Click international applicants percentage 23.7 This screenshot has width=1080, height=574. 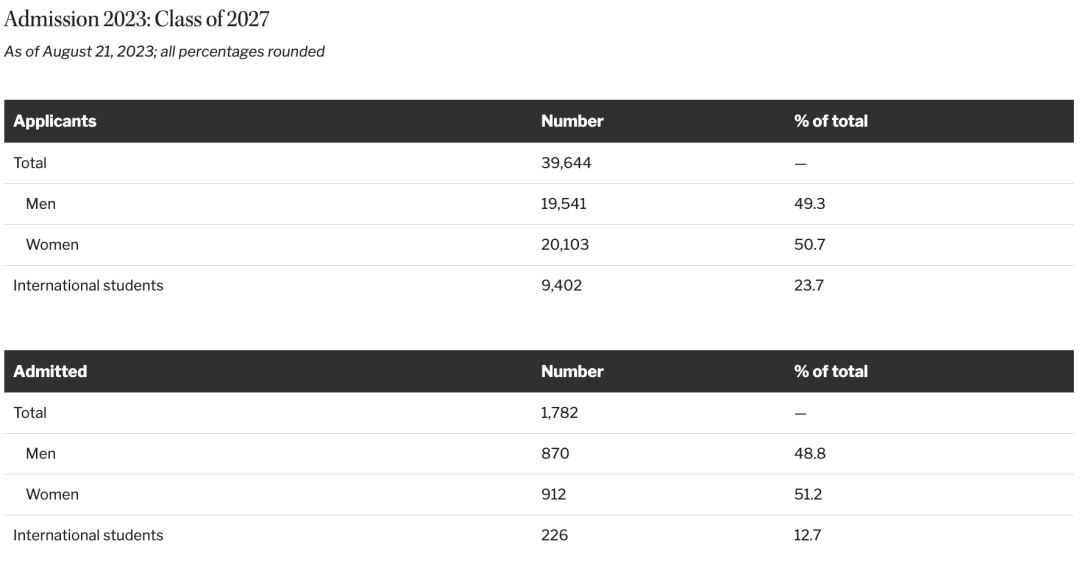pyautogui.click(x=809, y=285)
